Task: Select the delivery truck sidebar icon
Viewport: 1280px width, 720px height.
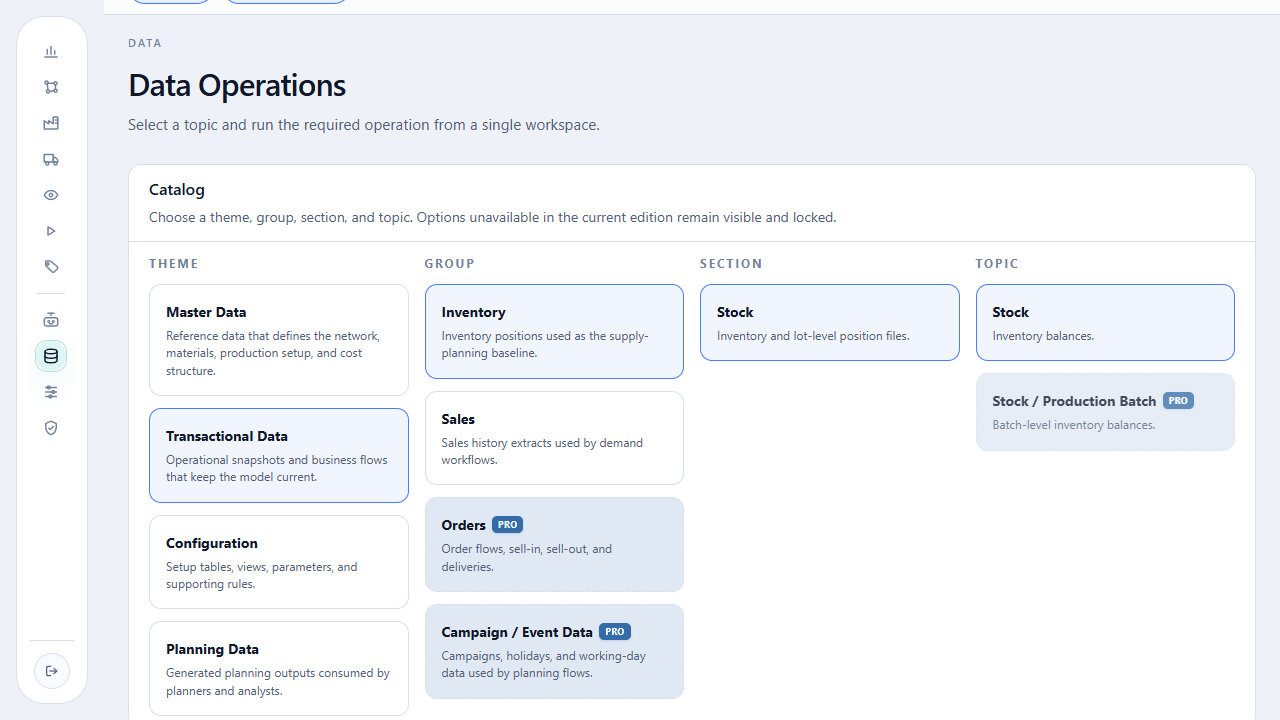Action: [x=51, y=159]
